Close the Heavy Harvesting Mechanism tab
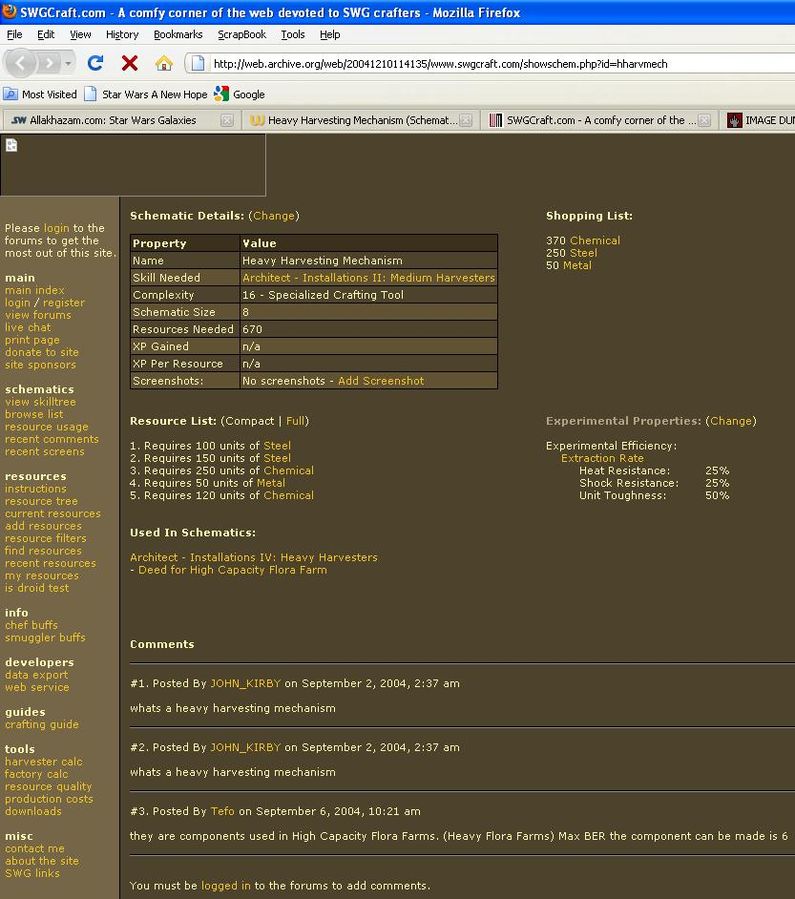This screenshot has width=795, height=899. (x=465, y=120)
